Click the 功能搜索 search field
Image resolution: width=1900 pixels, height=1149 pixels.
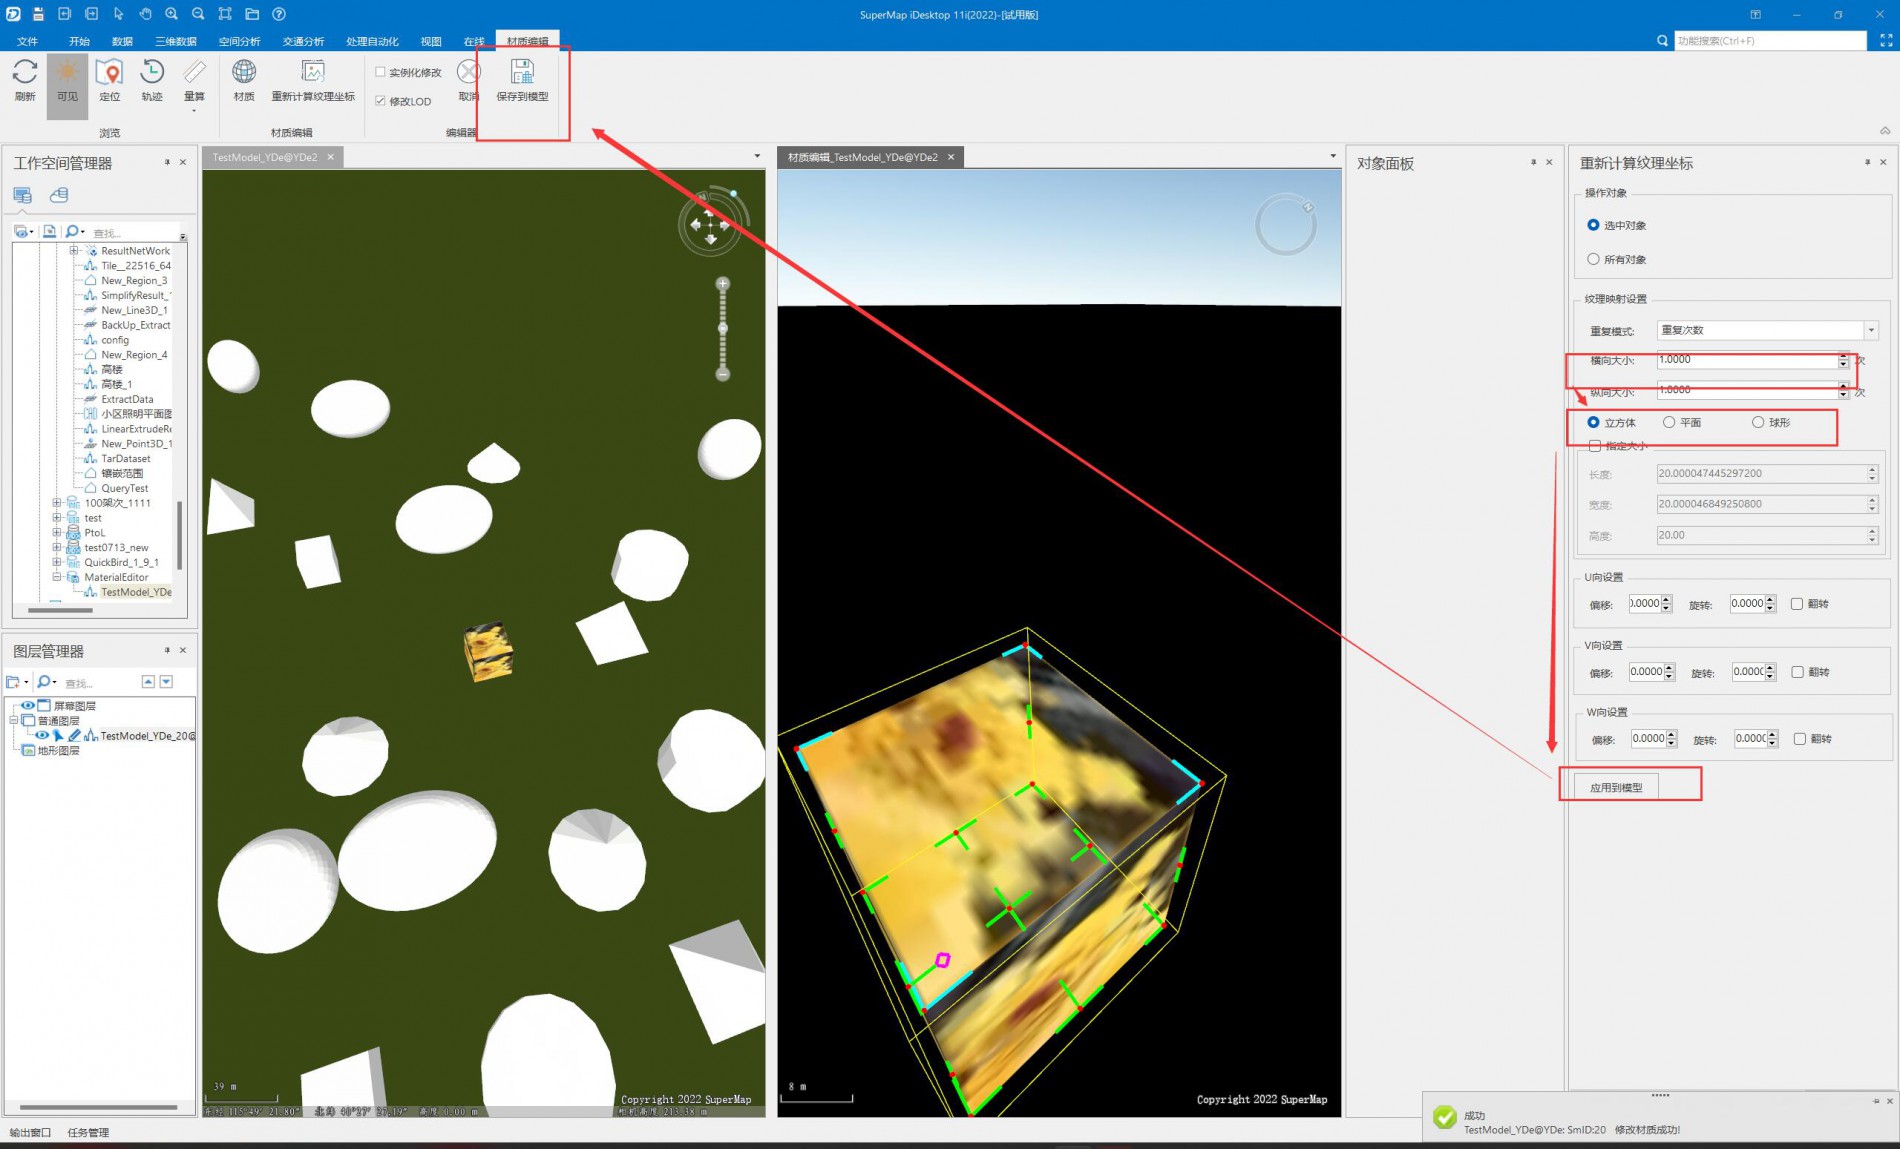pos(1770,41)
